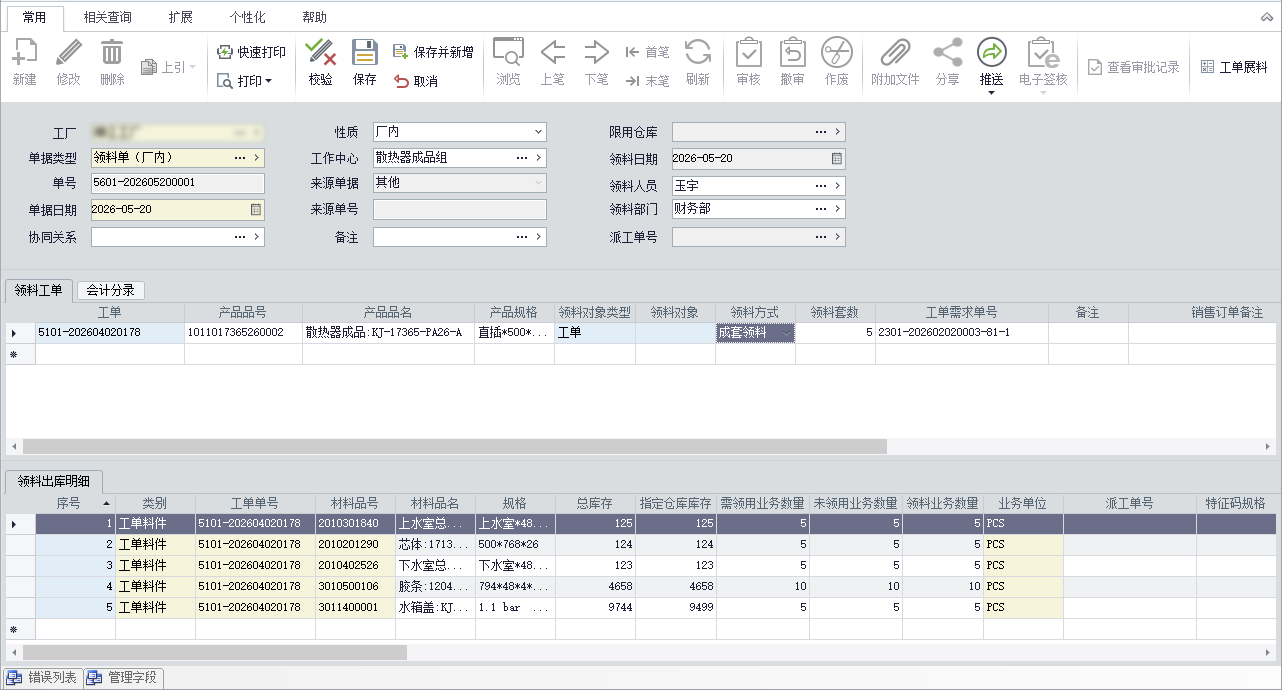
Task: Click the horizontal scrollbar of 领料出库明细 grid
Action: click(x=215, y=652)
